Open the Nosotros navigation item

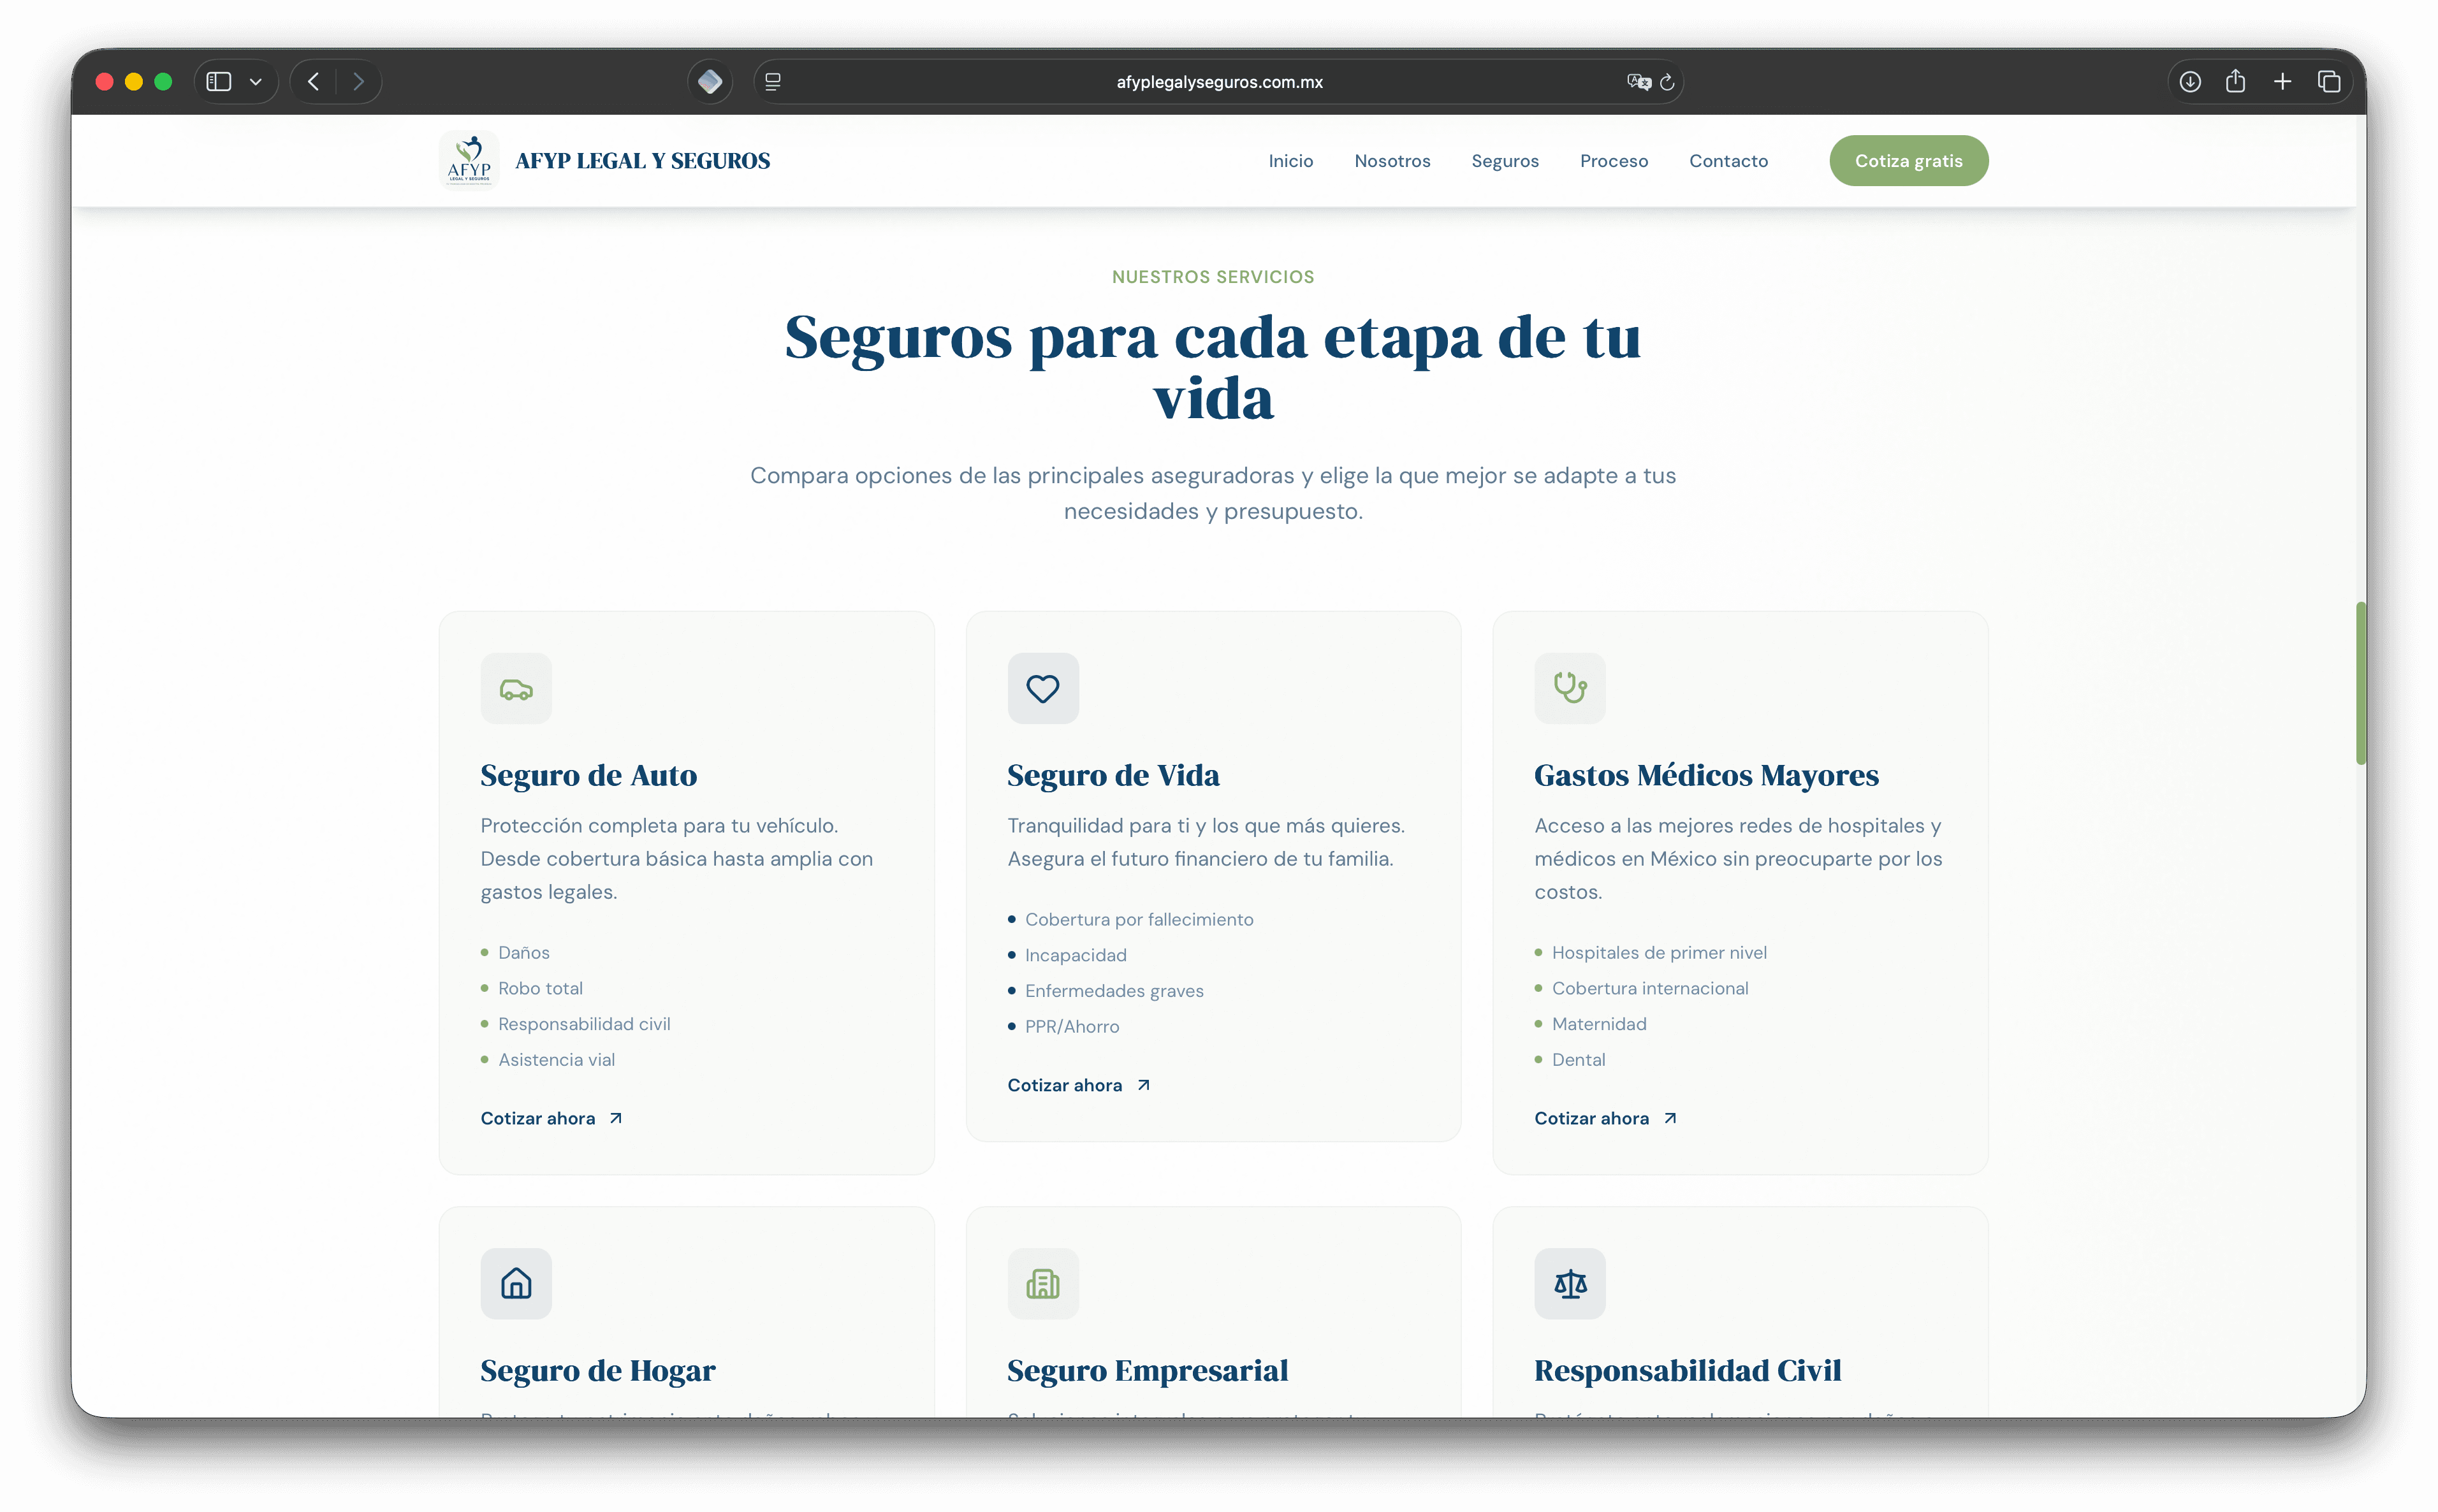point(1392,161)
